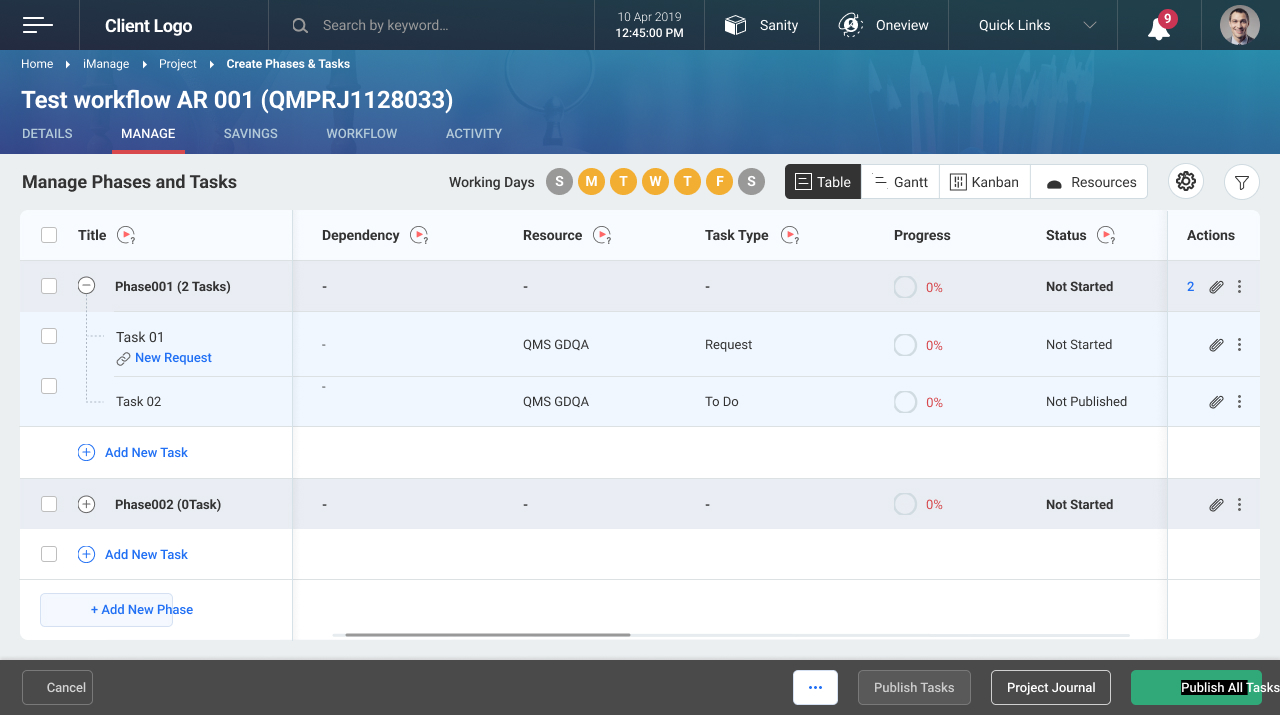
Task: Click attachment paperclip for Phase002
Action: coord(1216,505)
